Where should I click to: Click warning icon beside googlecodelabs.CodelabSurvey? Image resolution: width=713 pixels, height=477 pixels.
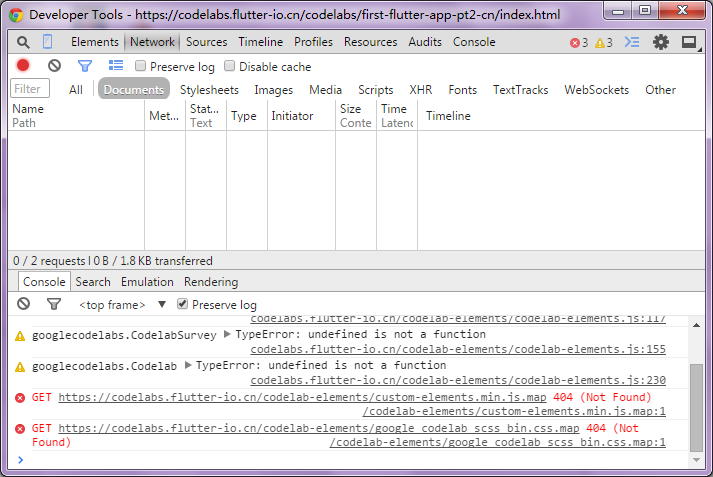20,336
